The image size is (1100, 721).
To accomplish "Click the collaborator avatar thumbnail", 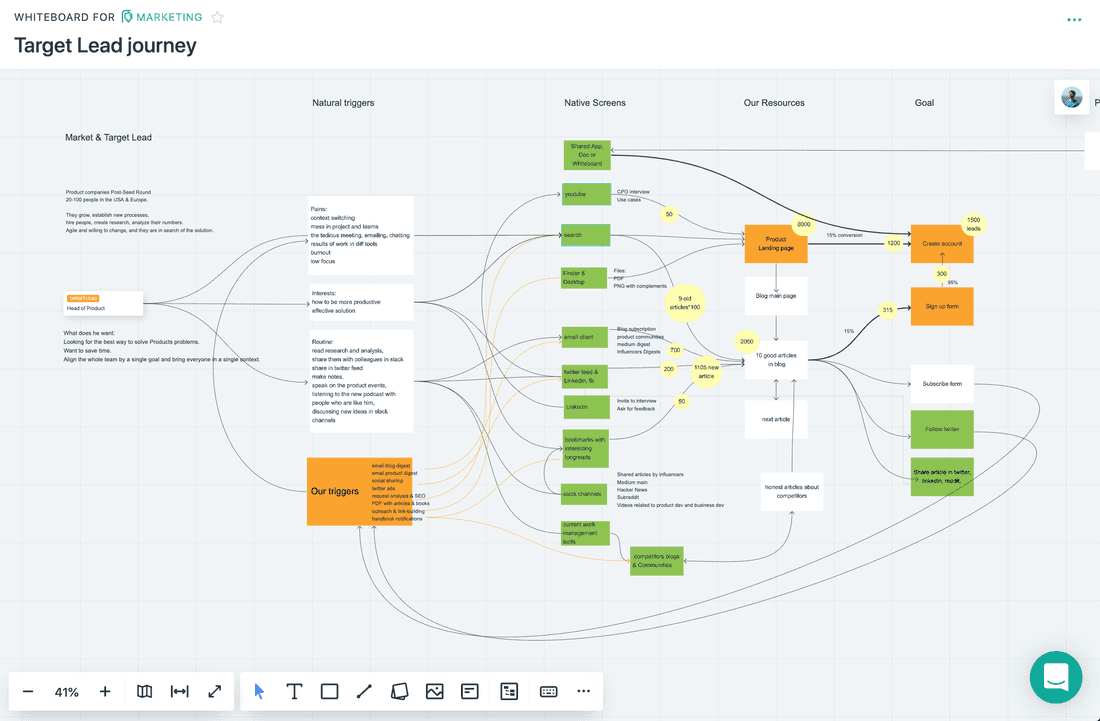I will point(1071,97).
